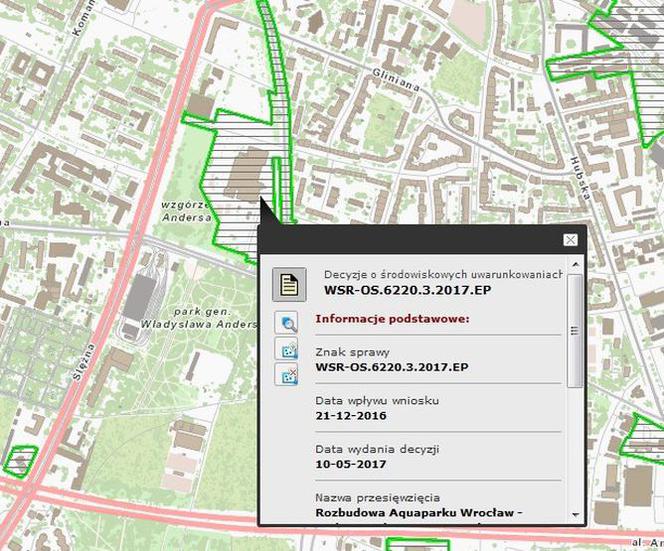Click the 'Data wydania decyzji' label

(x=377, y=449)
